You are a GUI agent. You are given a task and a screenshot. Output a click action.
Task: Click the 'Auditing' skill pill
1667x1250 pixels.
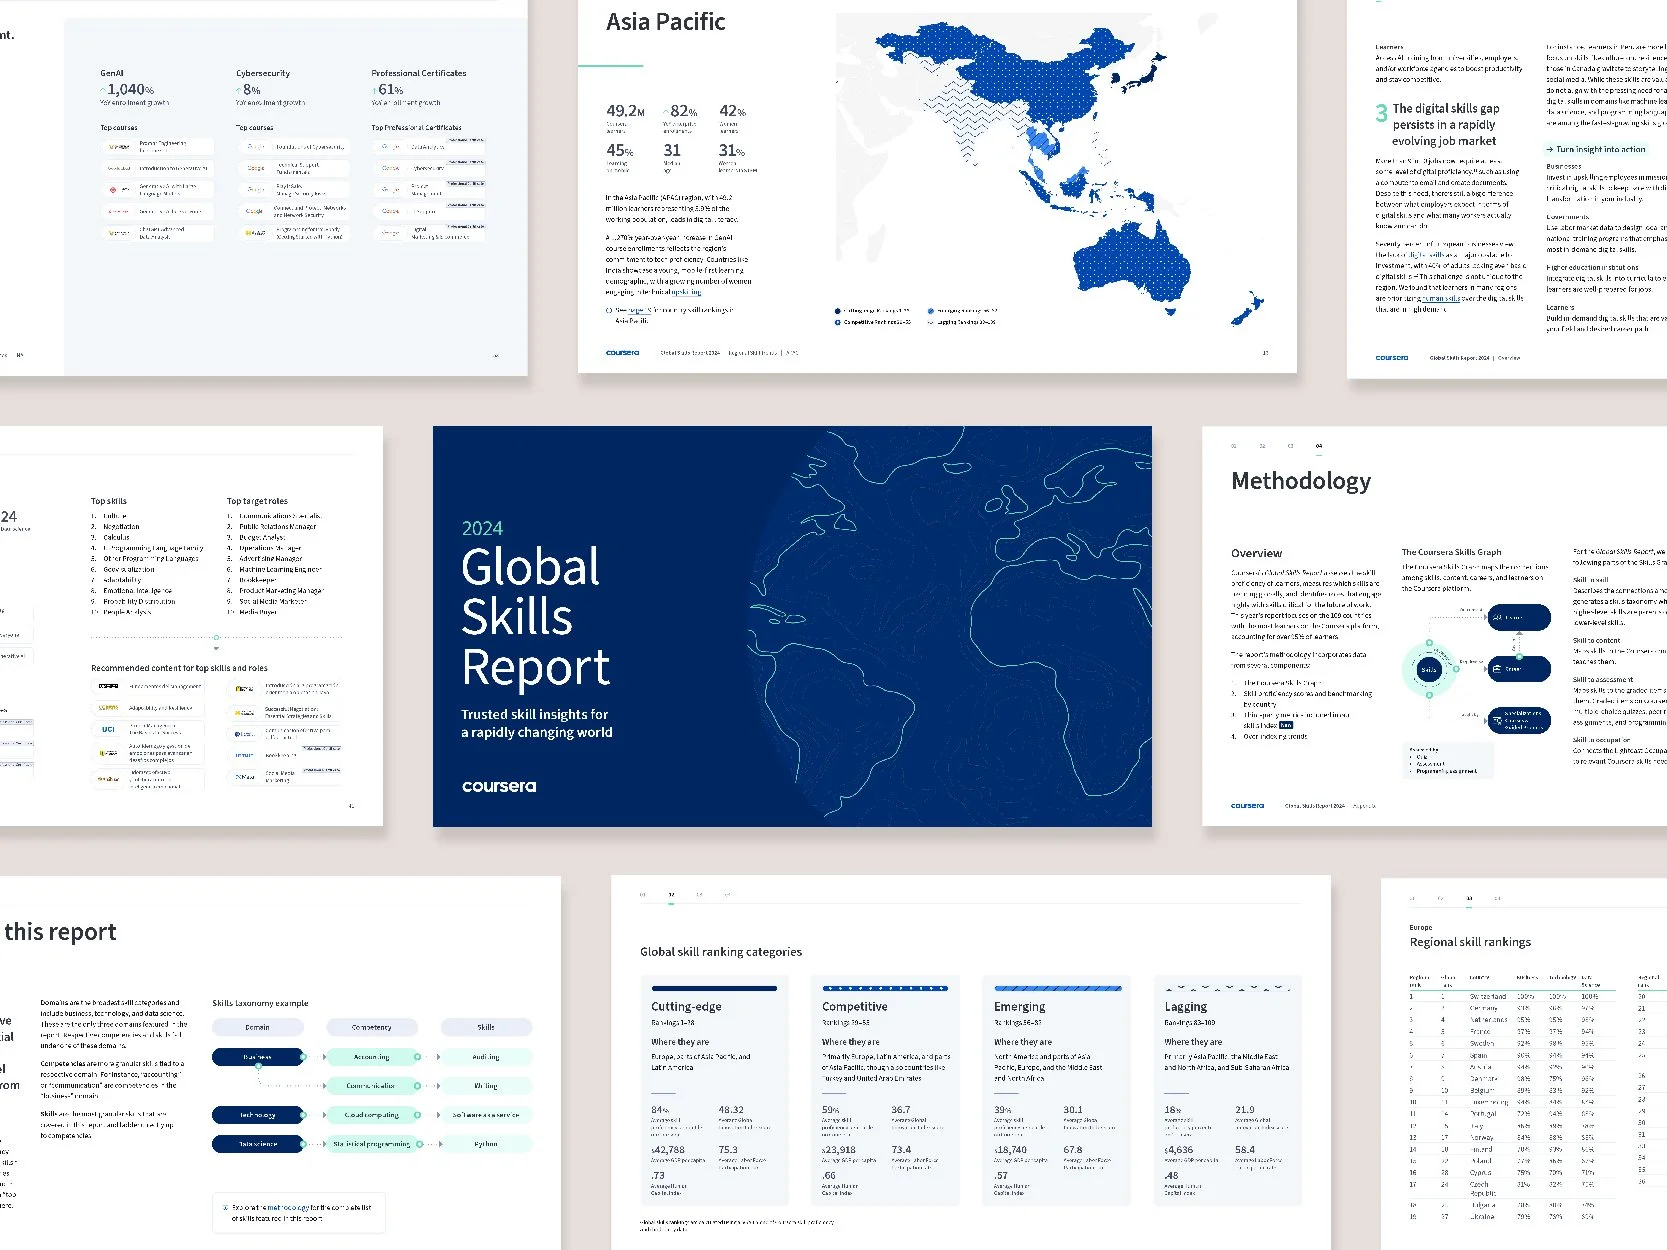tap(486, 1057)
